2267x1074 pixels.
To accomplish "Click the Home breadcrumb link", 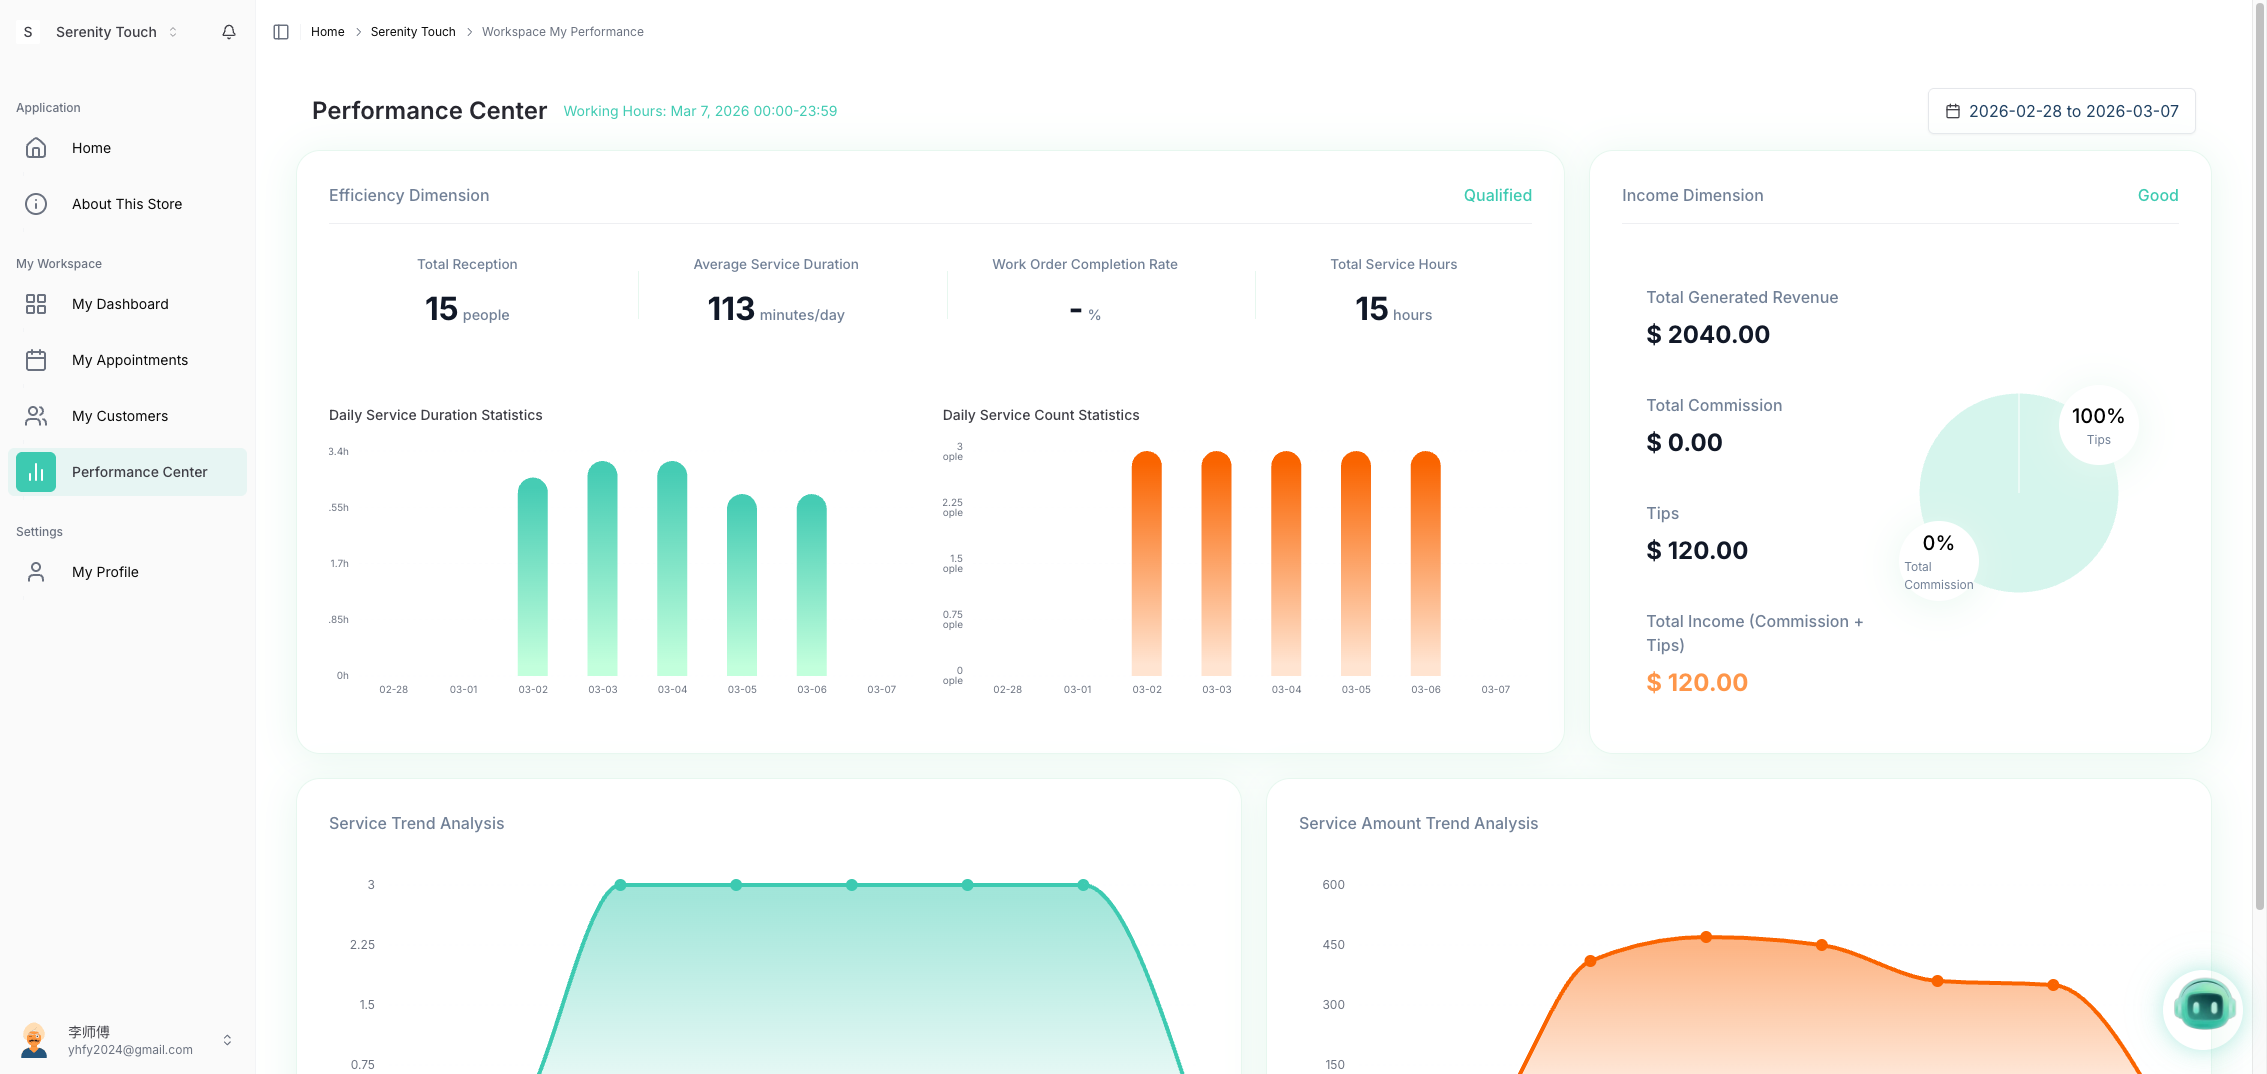I will tap(327, 32).
